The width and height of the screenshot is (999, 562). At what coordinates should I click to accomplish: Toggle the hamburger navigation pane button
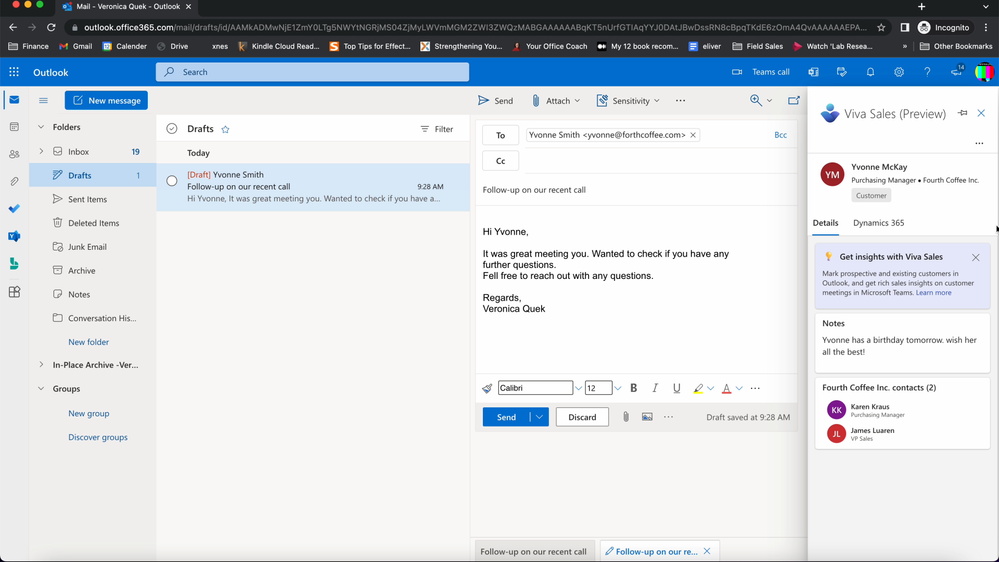pyautogui.click(x=43, y=101)
